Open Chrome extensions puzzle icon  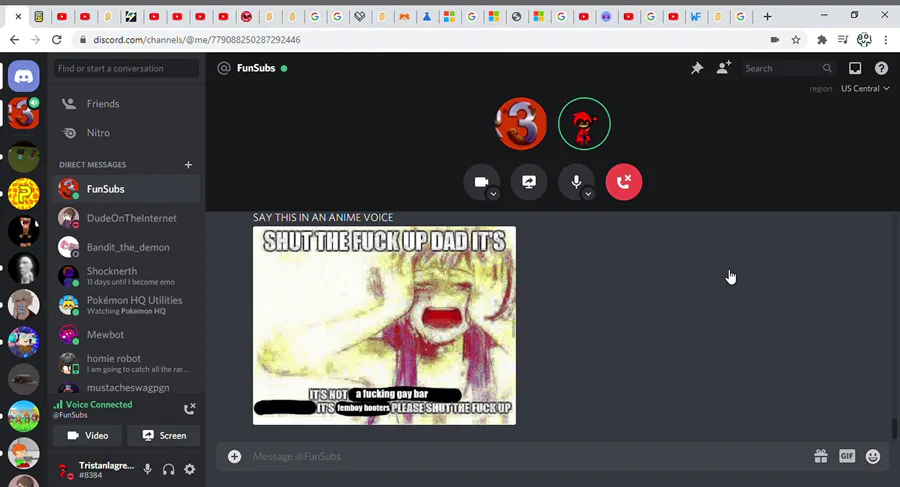click(x=822, y=40)
